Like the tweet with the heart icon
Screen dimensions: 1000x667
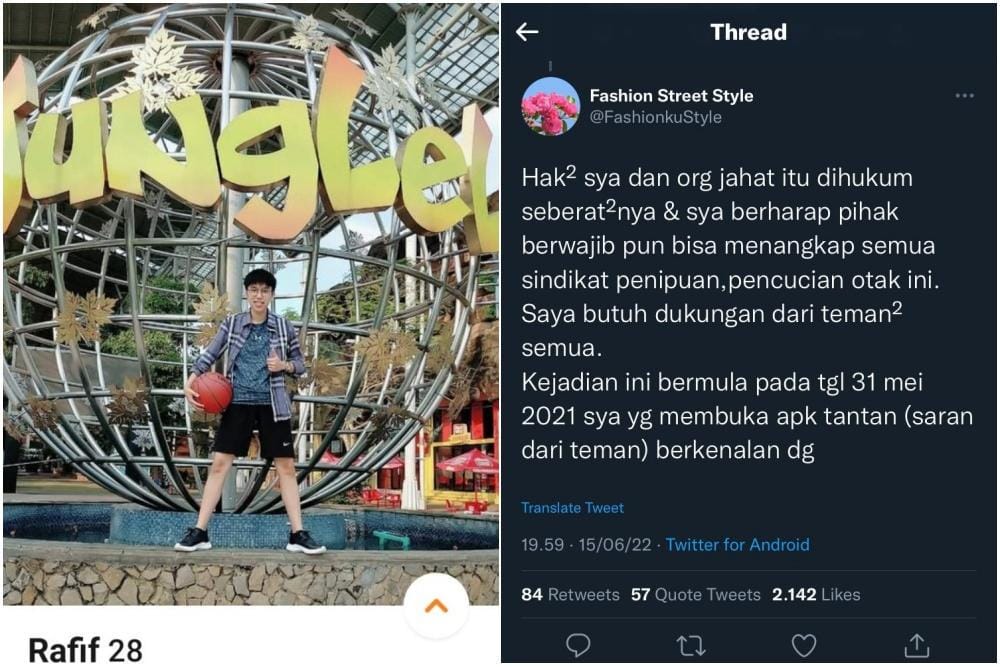[x=804, y=645]
